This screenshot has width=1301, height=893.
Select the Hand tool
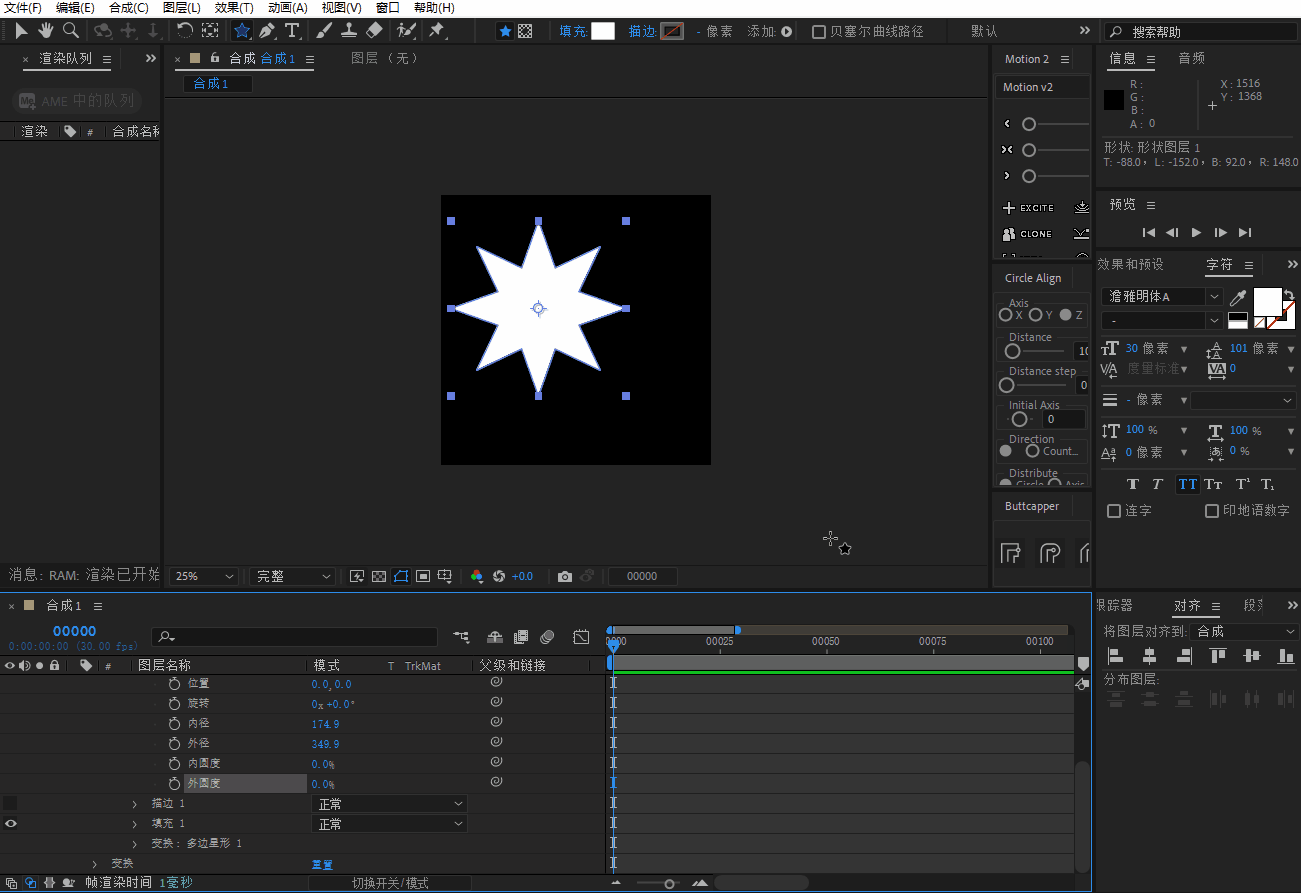point(46,31)
